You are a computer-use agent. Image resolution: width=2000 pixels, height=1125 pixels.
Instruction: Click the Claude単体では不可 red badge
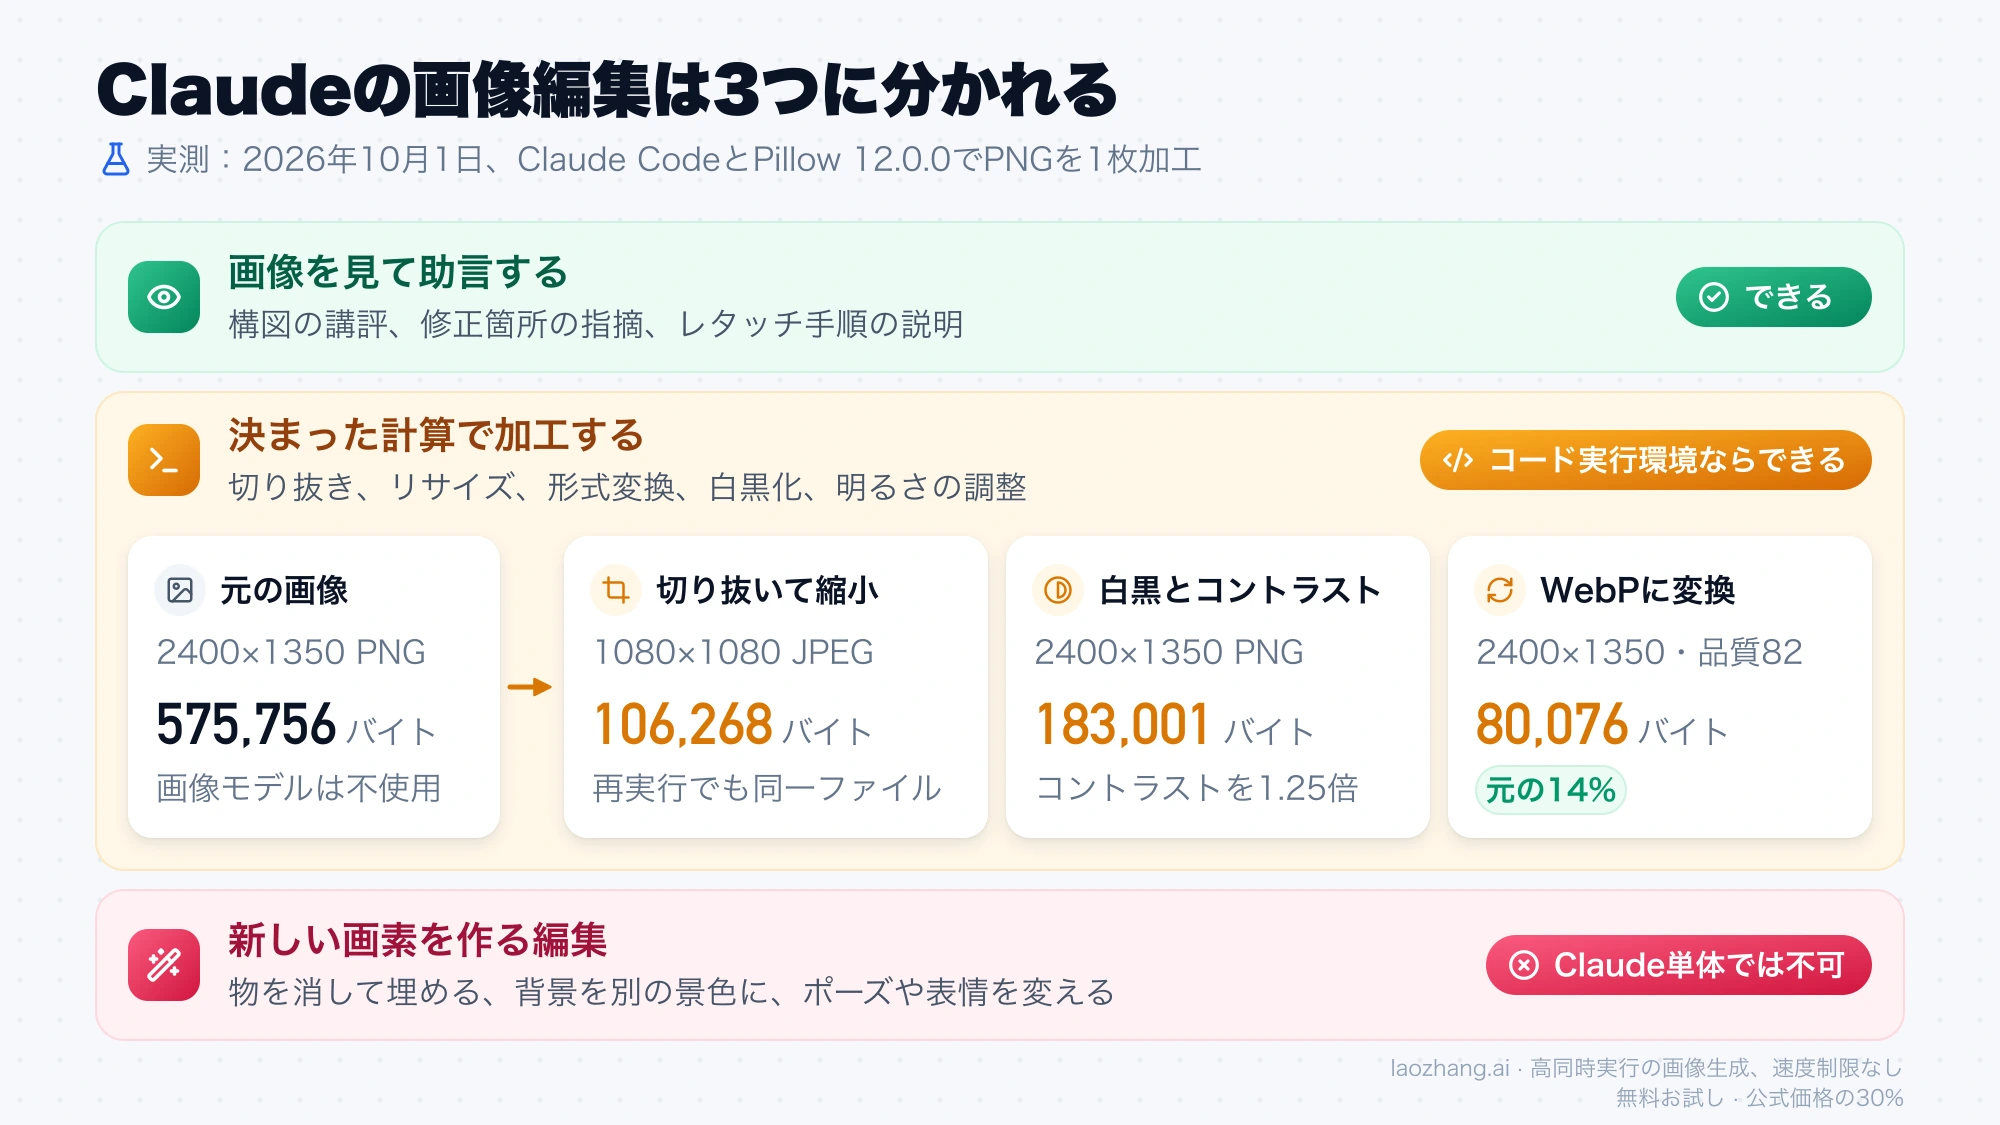1678,965
